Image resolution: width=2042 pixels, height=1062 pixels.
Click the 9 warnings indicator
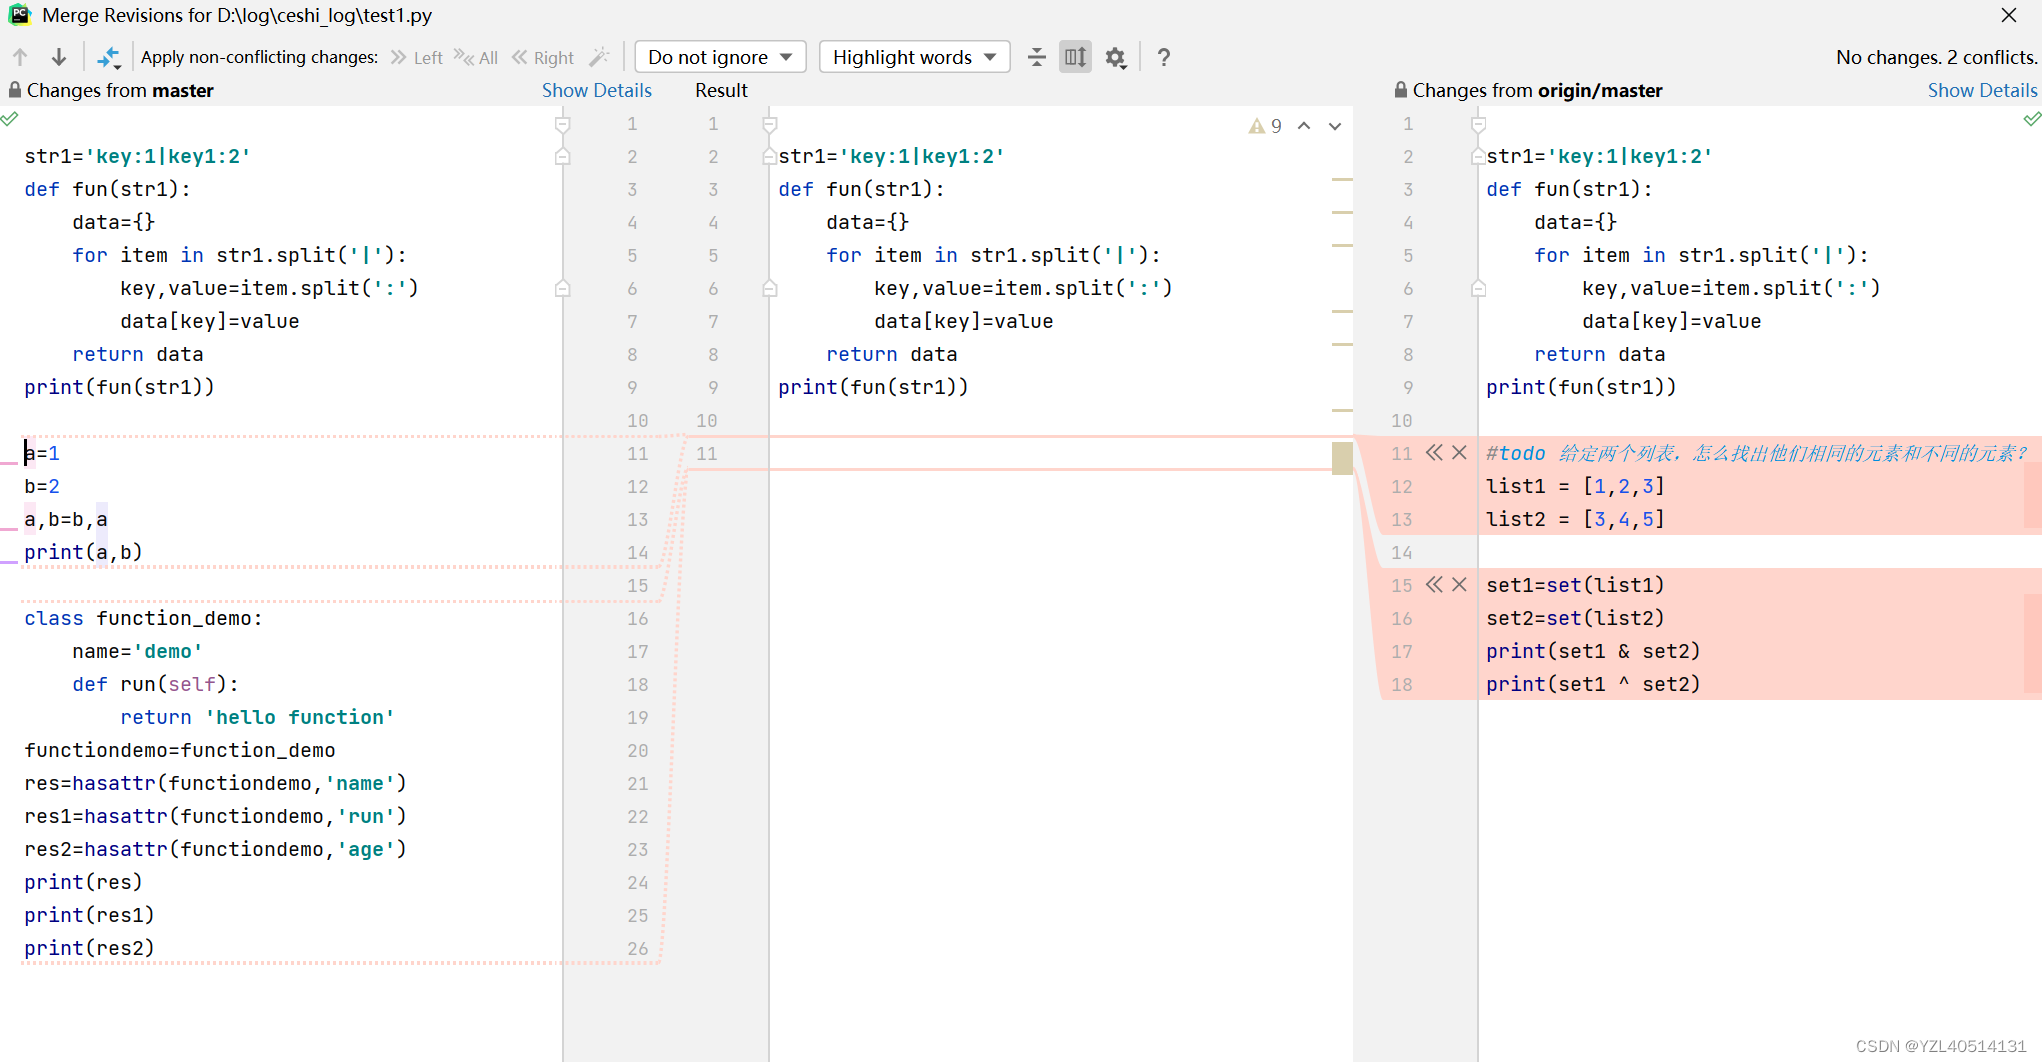pyautogui.click(x=1265, y=126)
